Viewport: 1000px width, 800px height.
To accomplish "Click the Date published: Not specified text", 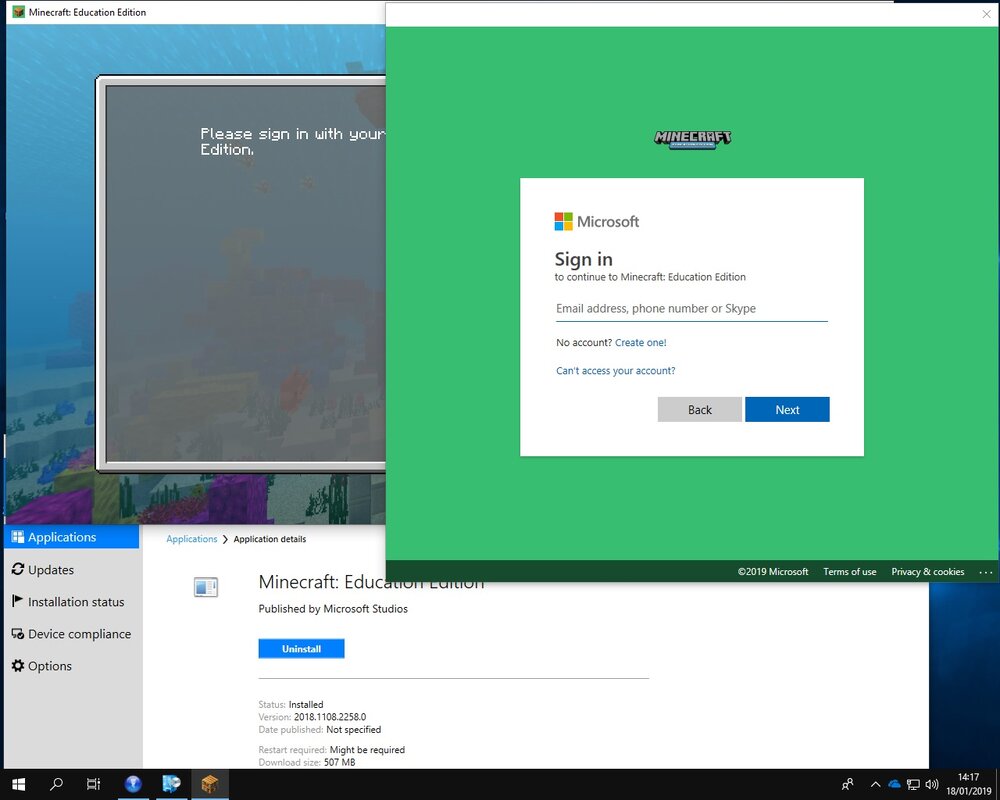I will (x=320, y=730).
